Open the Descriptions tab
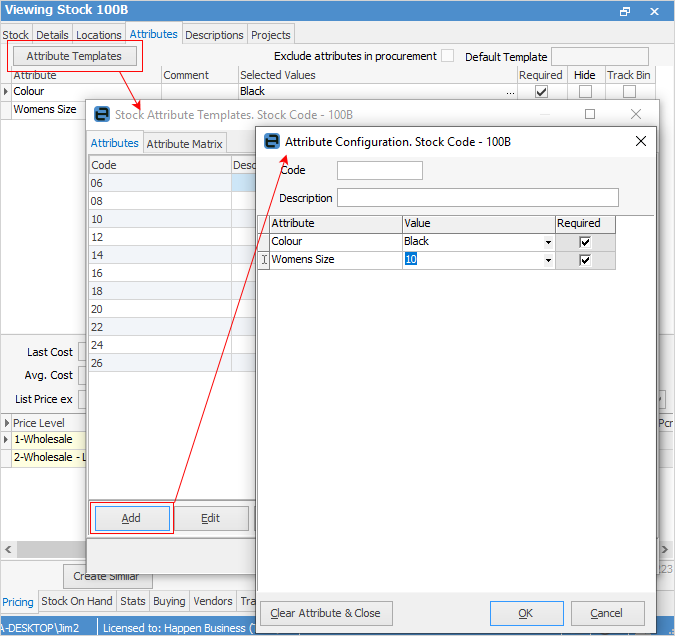The image size is (675, 636). pyautogui.click(x=214, y=35)
